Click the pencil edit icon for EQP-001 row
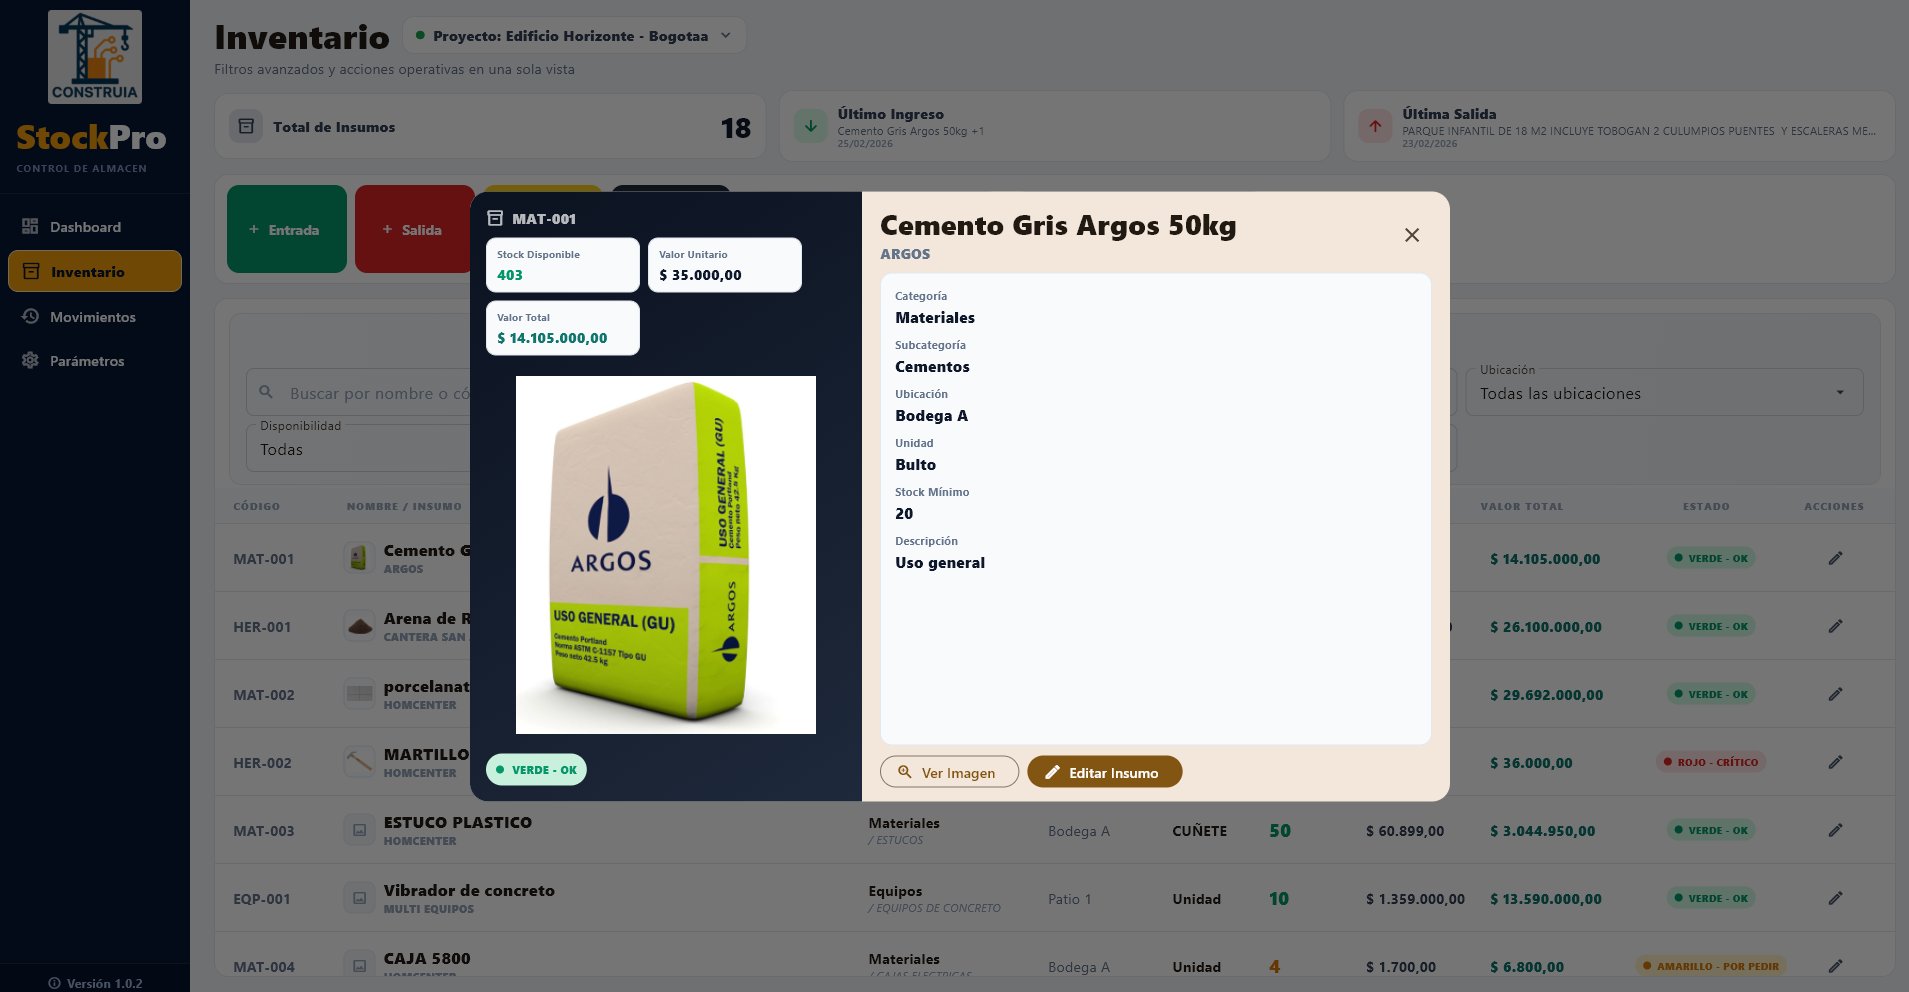Image resolution: width=1909 pixels, height=992 pixels. [1835, 898]
